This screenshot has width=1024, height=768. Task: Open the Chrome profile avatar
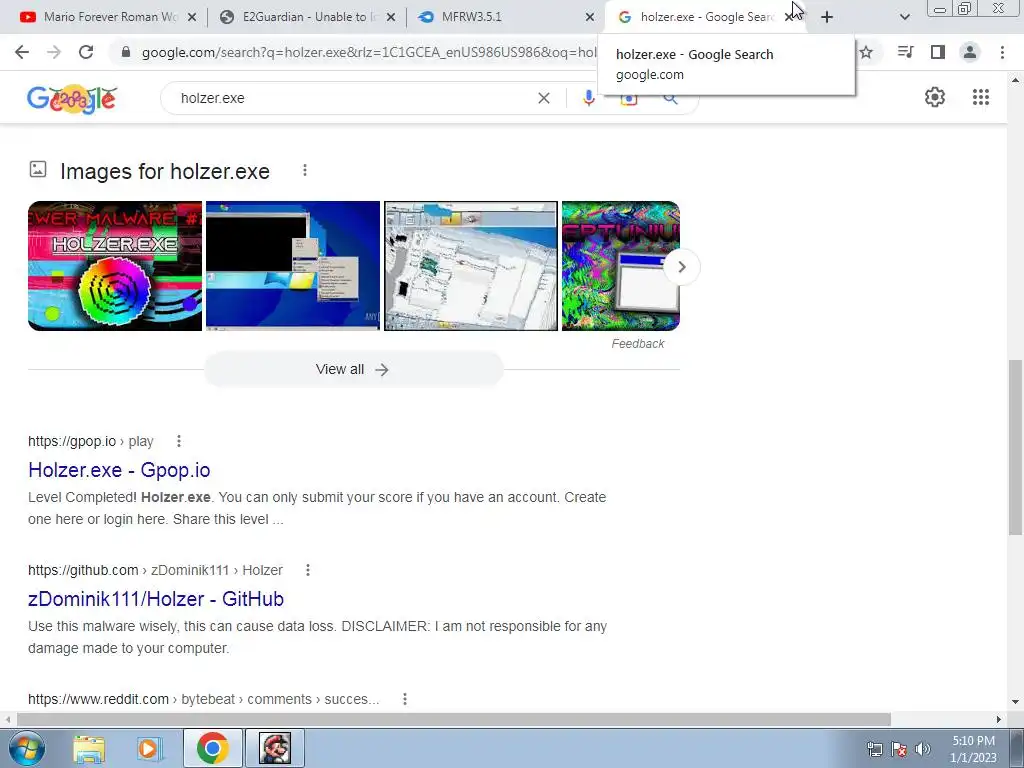970,52
